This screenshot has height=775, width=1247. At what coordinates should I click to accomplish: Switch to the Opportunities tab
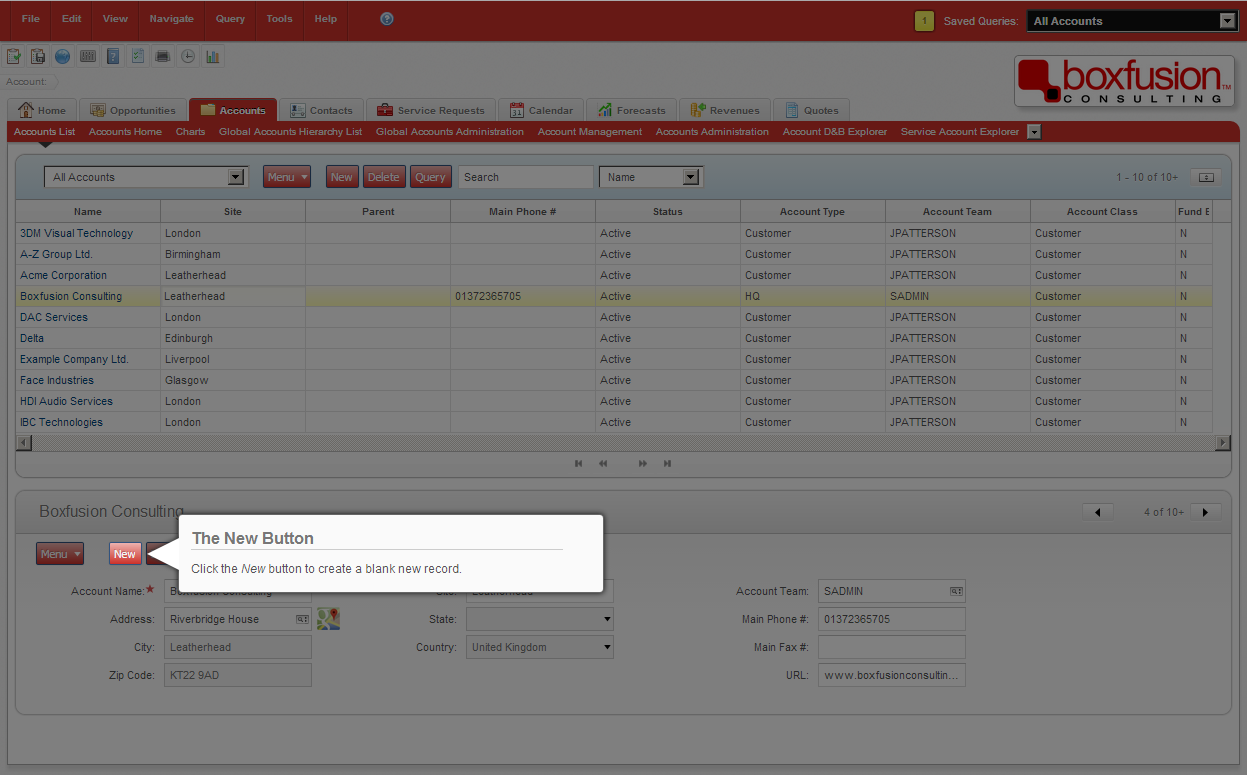click(133, 110)
